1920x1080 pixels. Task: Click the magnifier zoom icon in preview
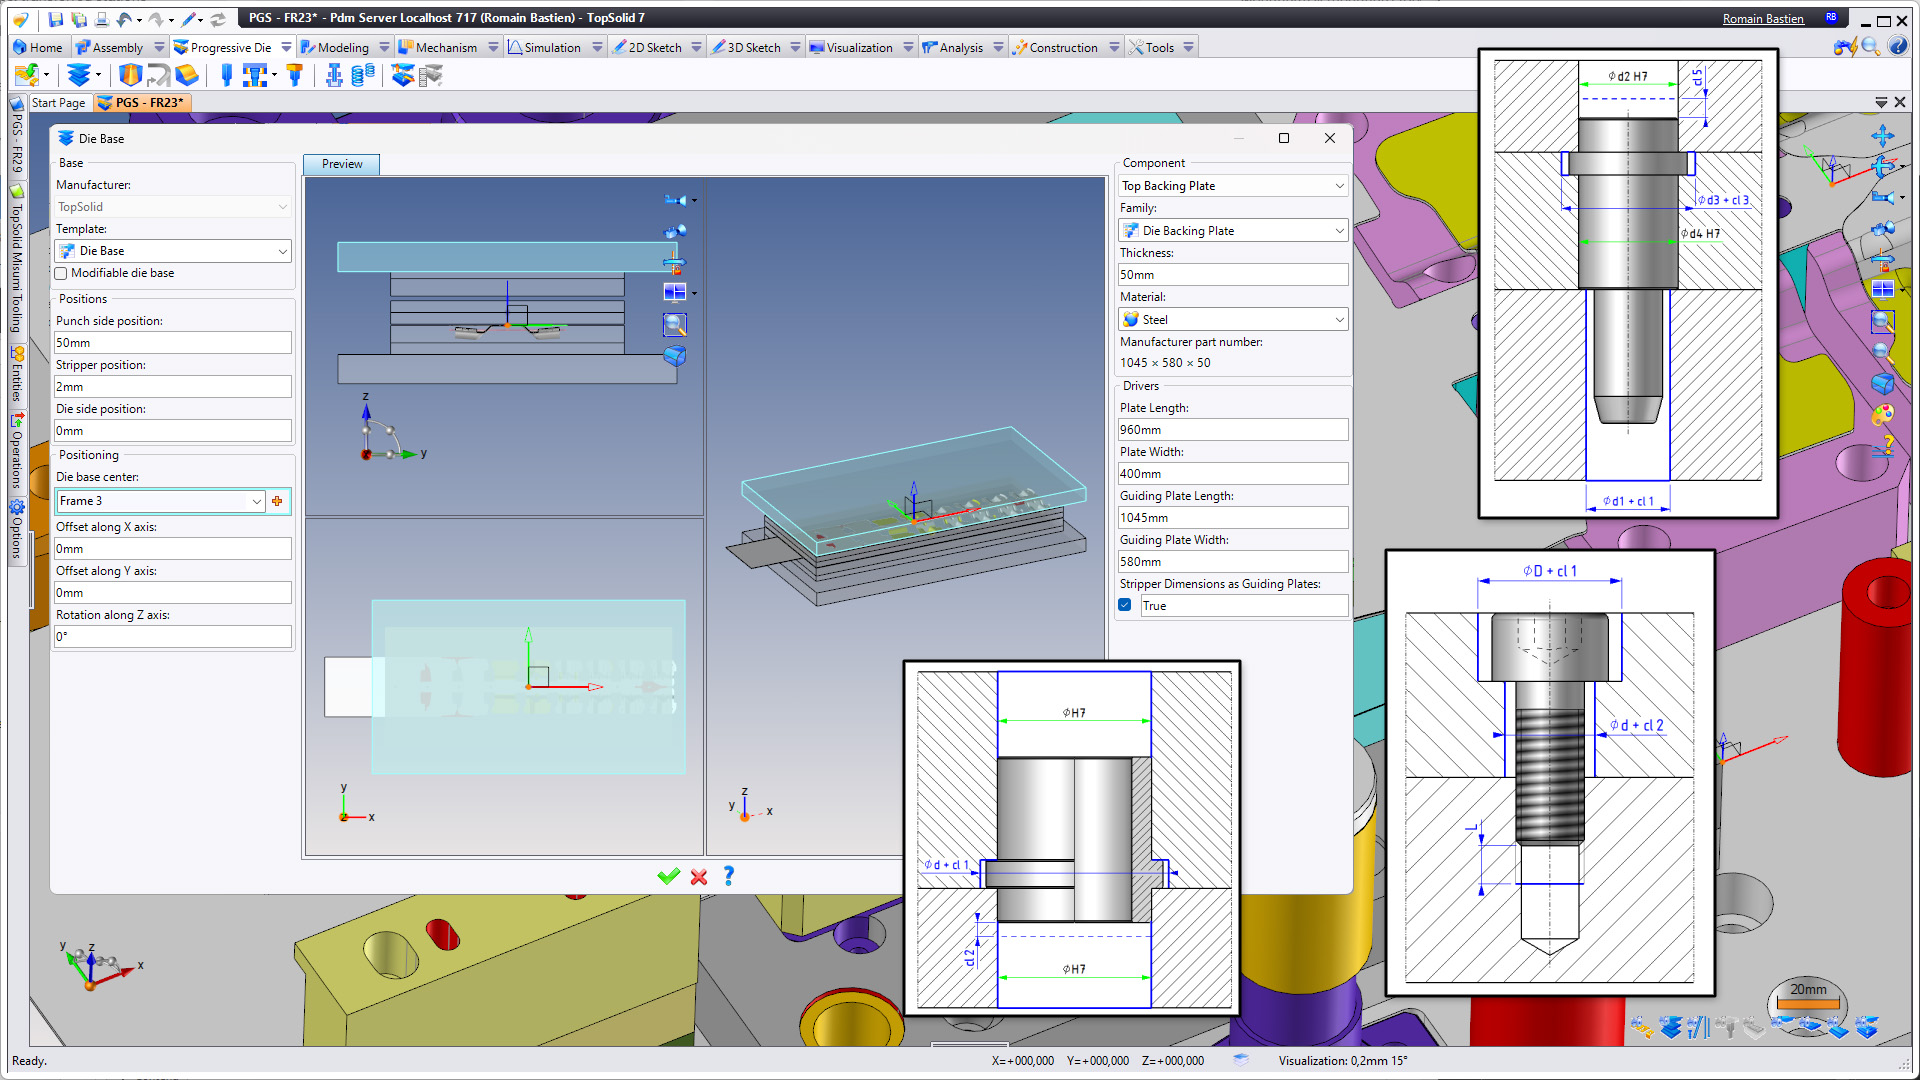point(675,324)
